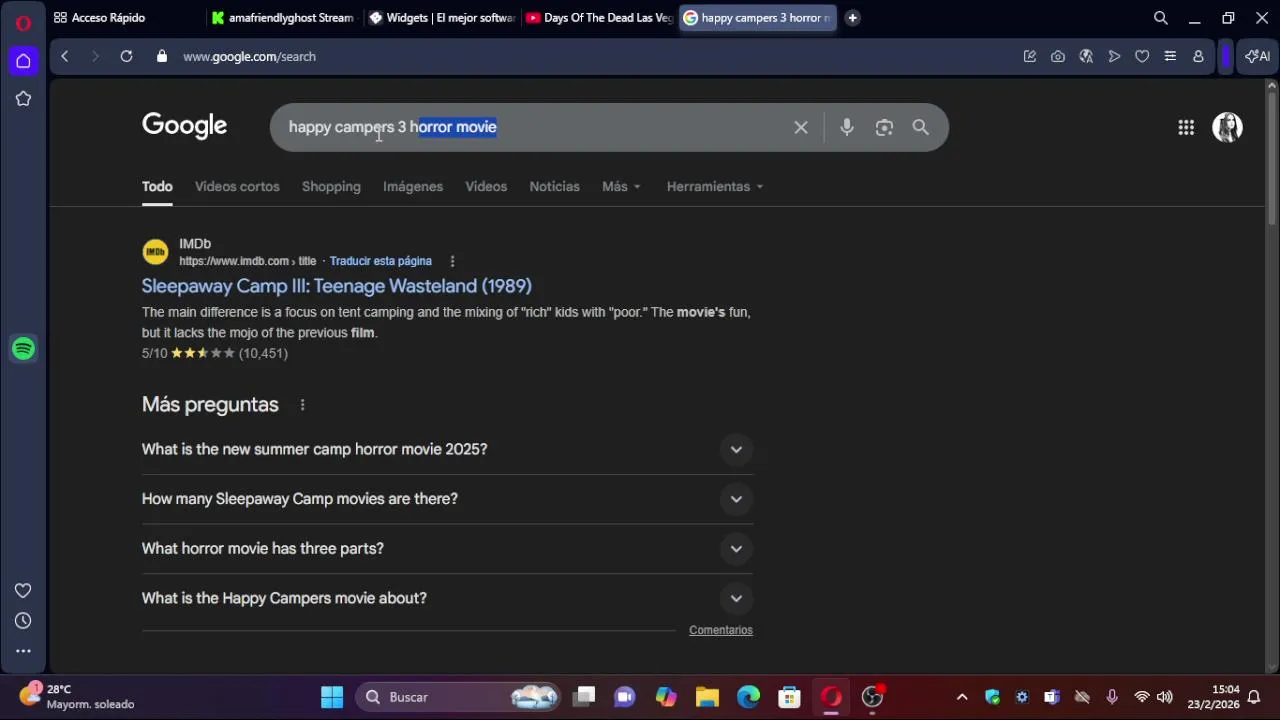Open the taskbar weather widget

pyautogui.click(x=78, y=697)
